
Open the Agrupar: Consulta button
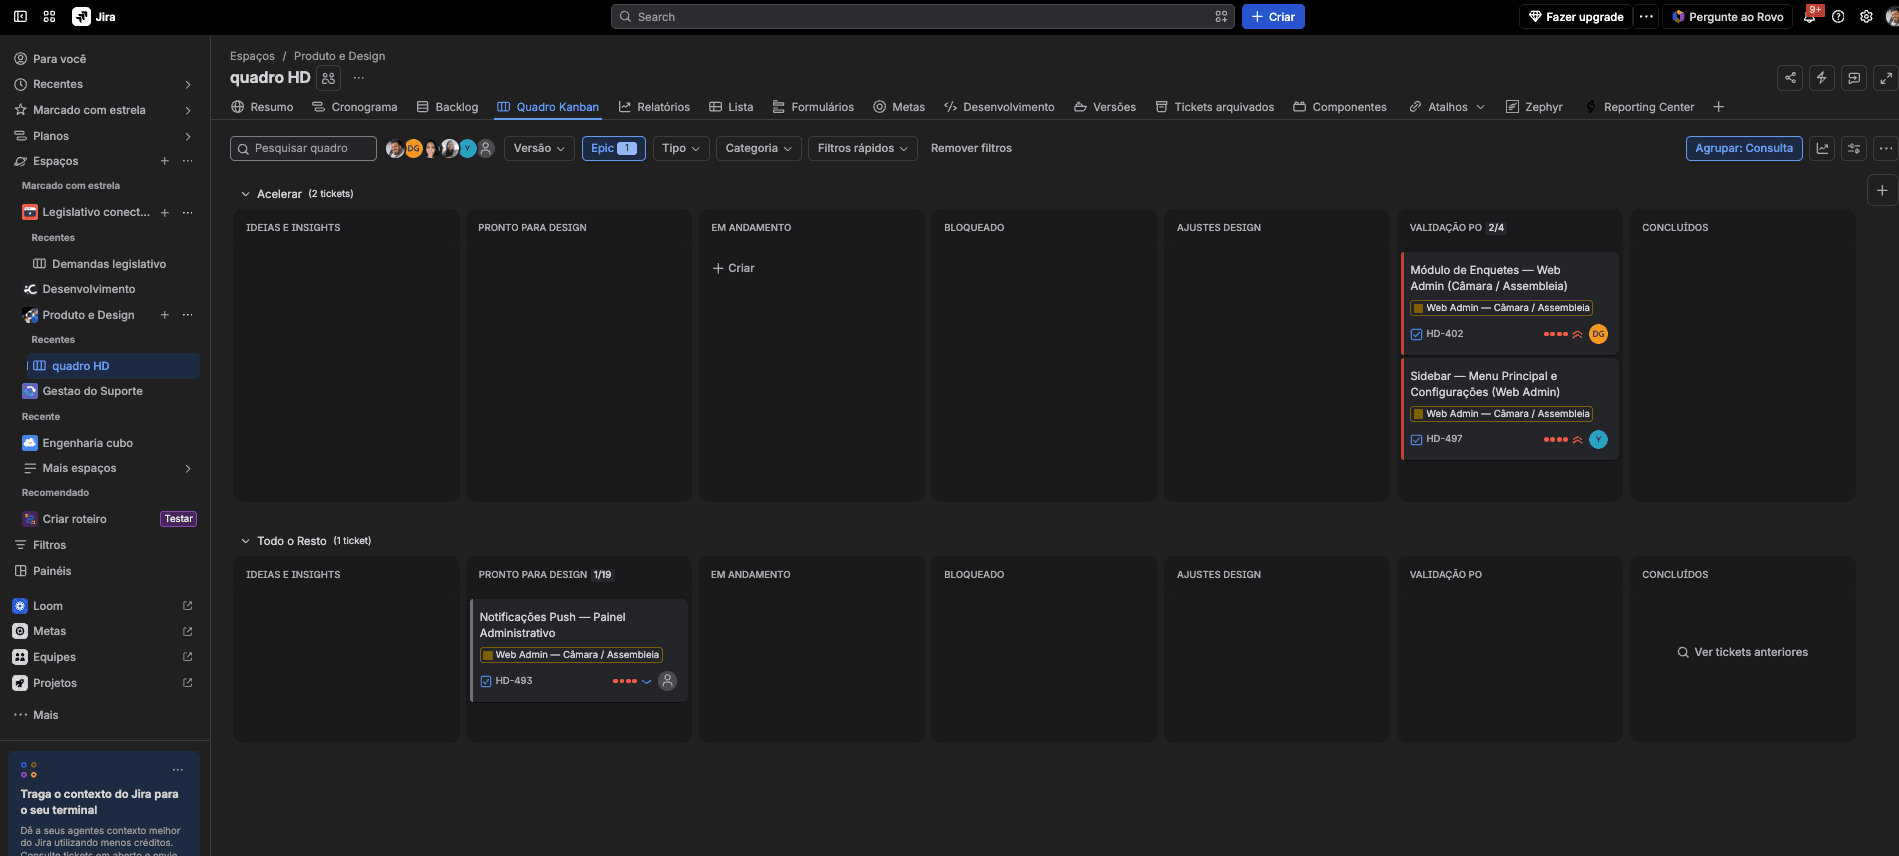click(x=1744, y=148)
